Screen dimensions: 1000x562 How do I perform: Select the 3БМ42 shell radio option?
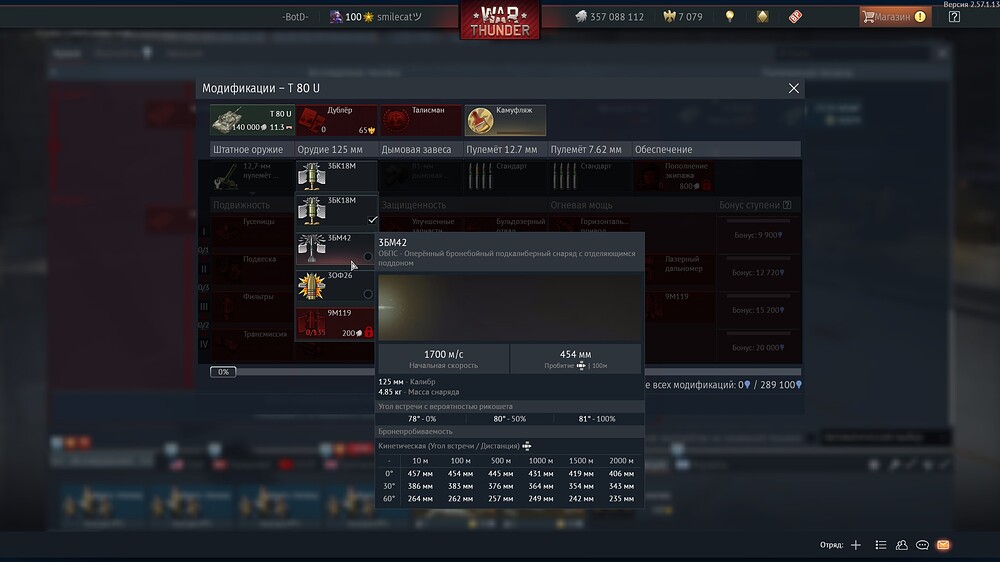[x=368, y=256]
